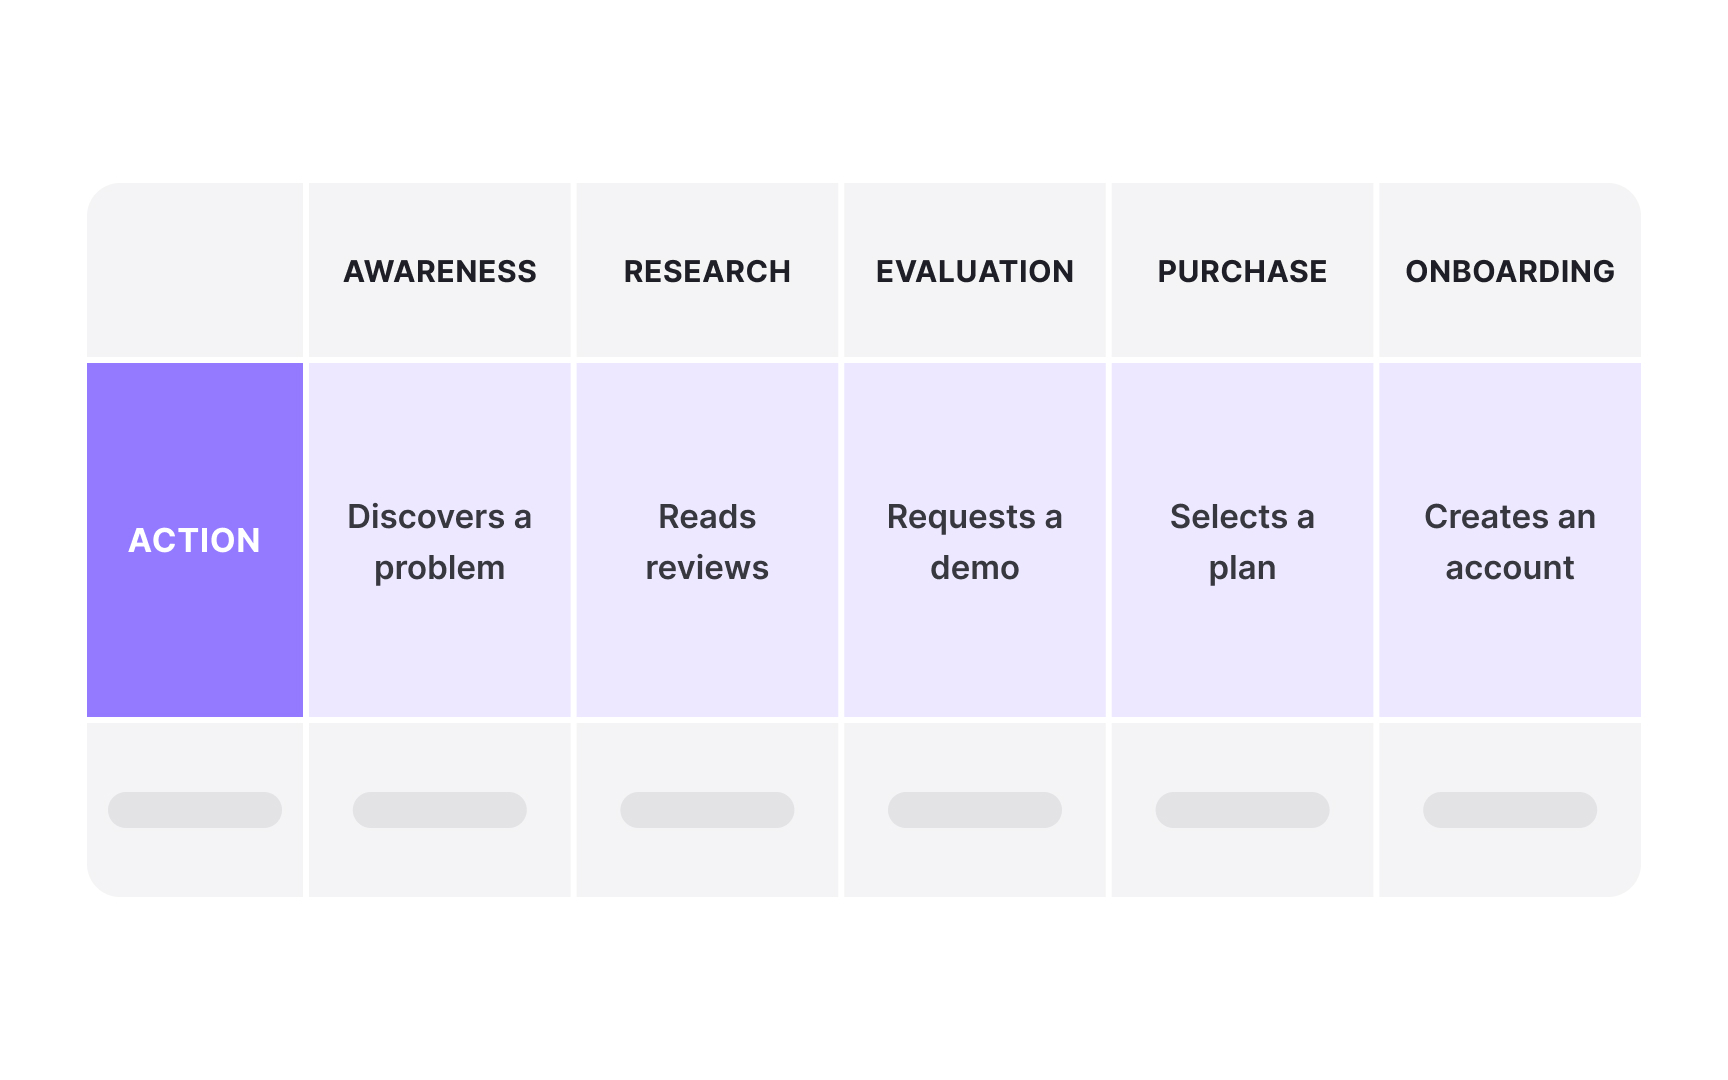Click the word 'demo' under Evaluation
The height and width of the screenshot is (1080, 1728).
[x=975, y=568]
